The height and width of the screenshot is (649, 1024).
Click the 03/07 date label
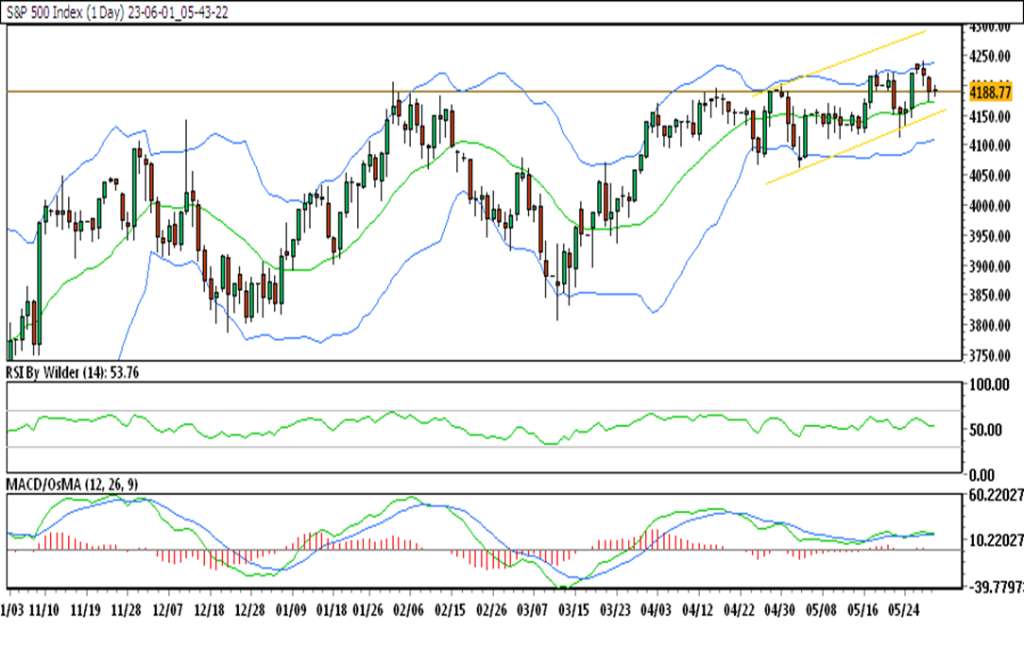532,610
